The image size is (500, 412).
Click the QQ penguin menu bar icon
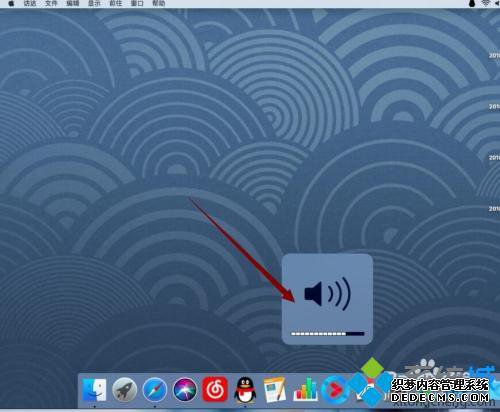click(472, 3)
